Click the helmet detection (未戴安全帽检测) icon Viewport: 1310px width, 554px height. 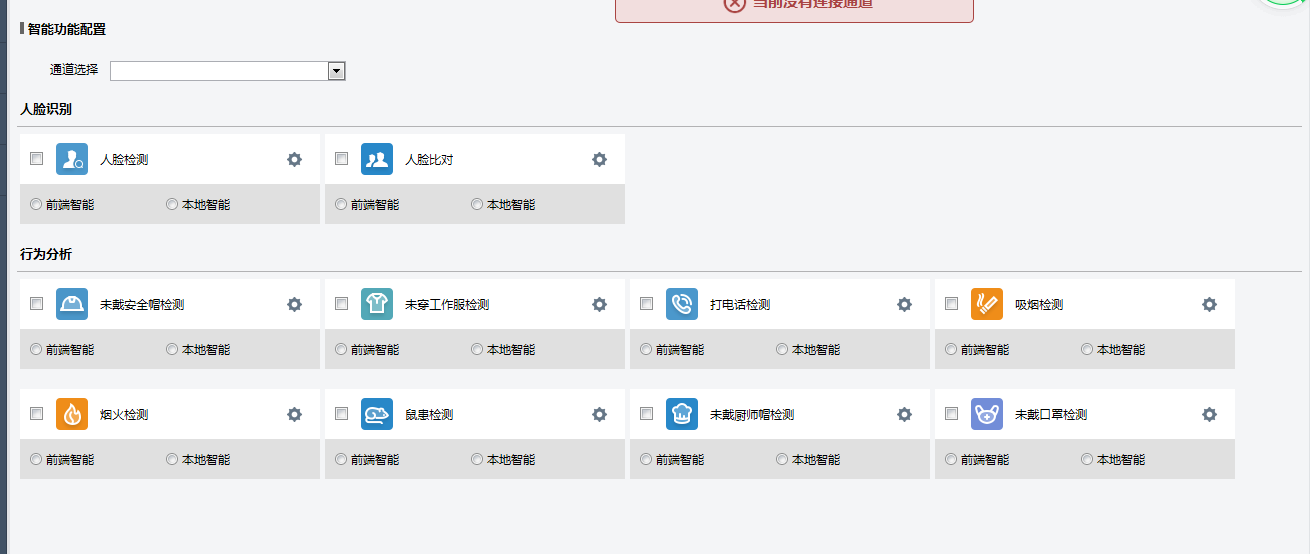click(x=72, y=305)
